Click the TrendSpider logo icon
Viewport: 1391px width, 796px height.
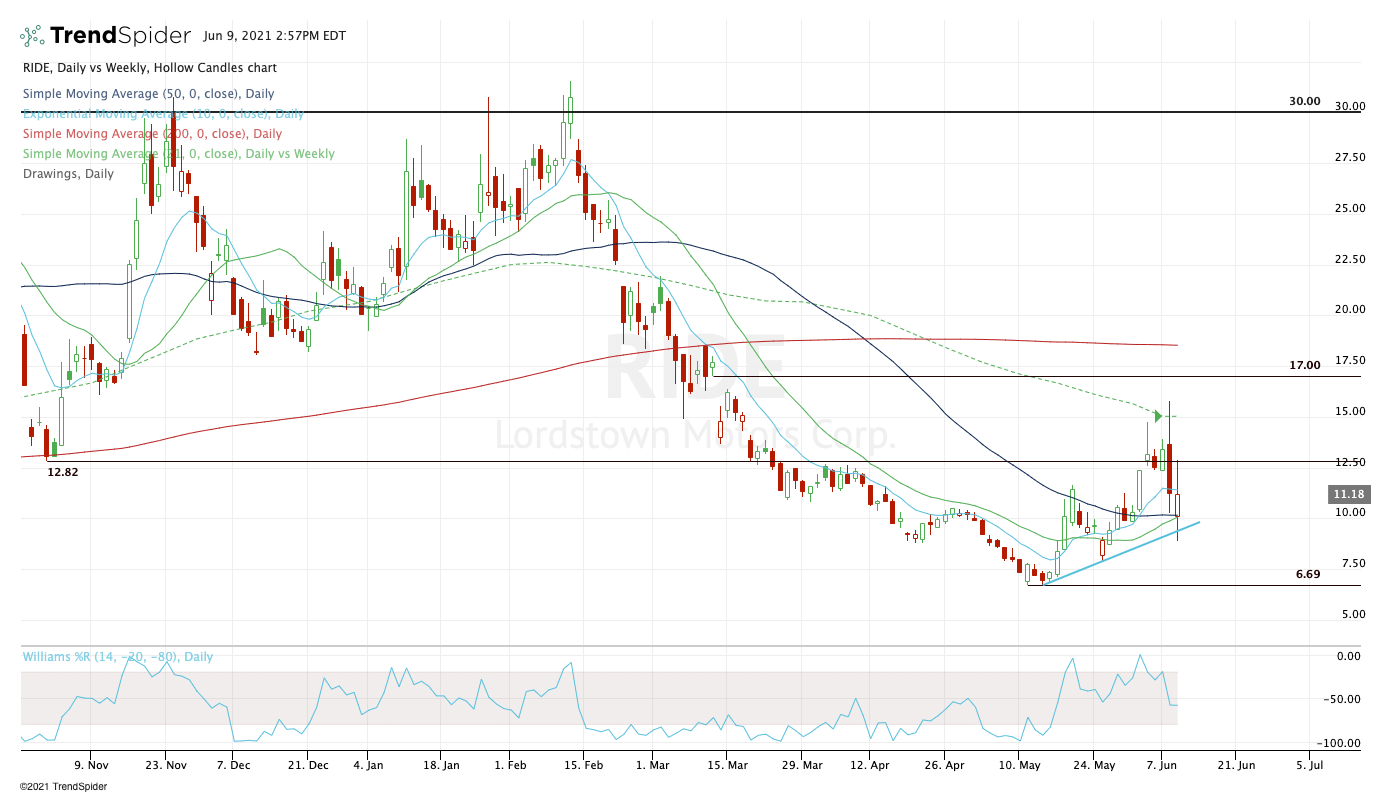point(32,37)
